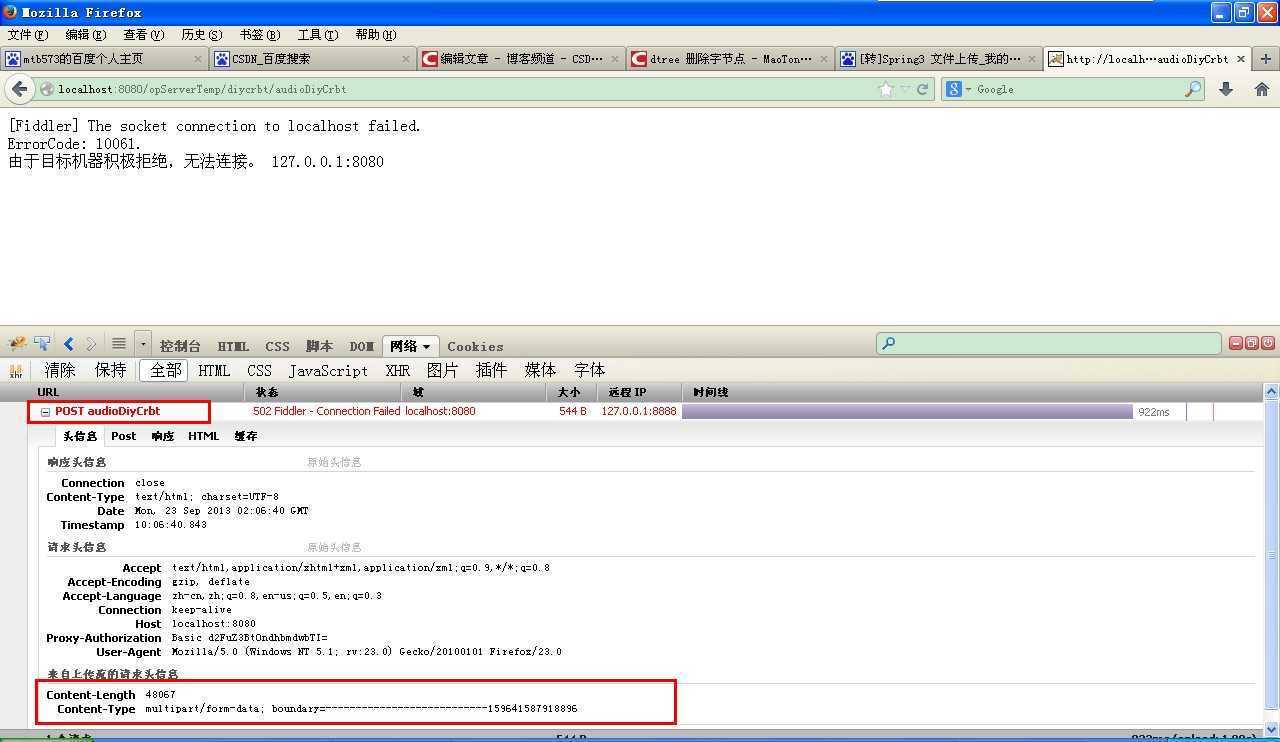Screen dimensions: 1280x742
Task: Go back in Firebug panel history
Action: tap(68, 344)
